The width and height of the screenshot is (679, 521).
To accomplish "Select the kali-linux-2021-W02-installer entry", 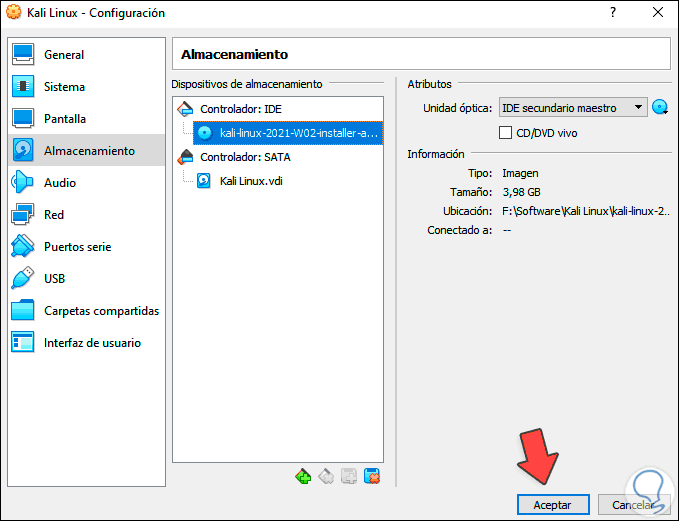I will (288, 133).
